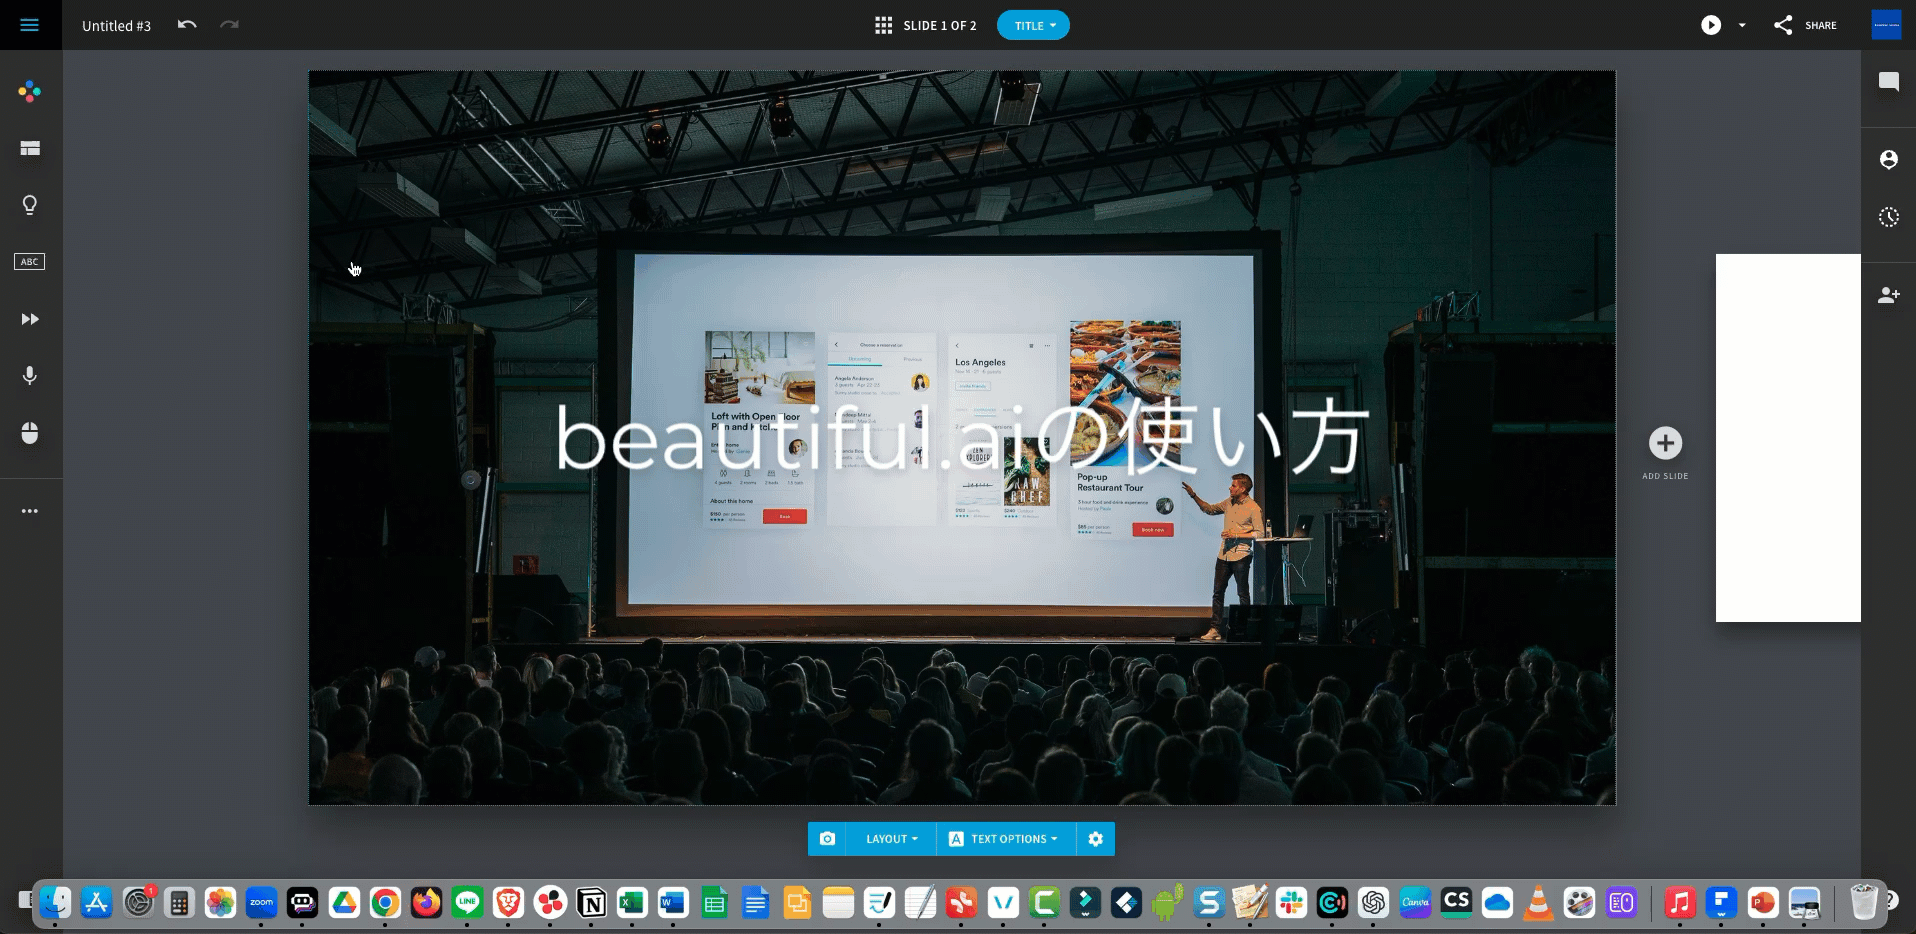Click the SLIDE 1 OF 2 label

point(940,26)
